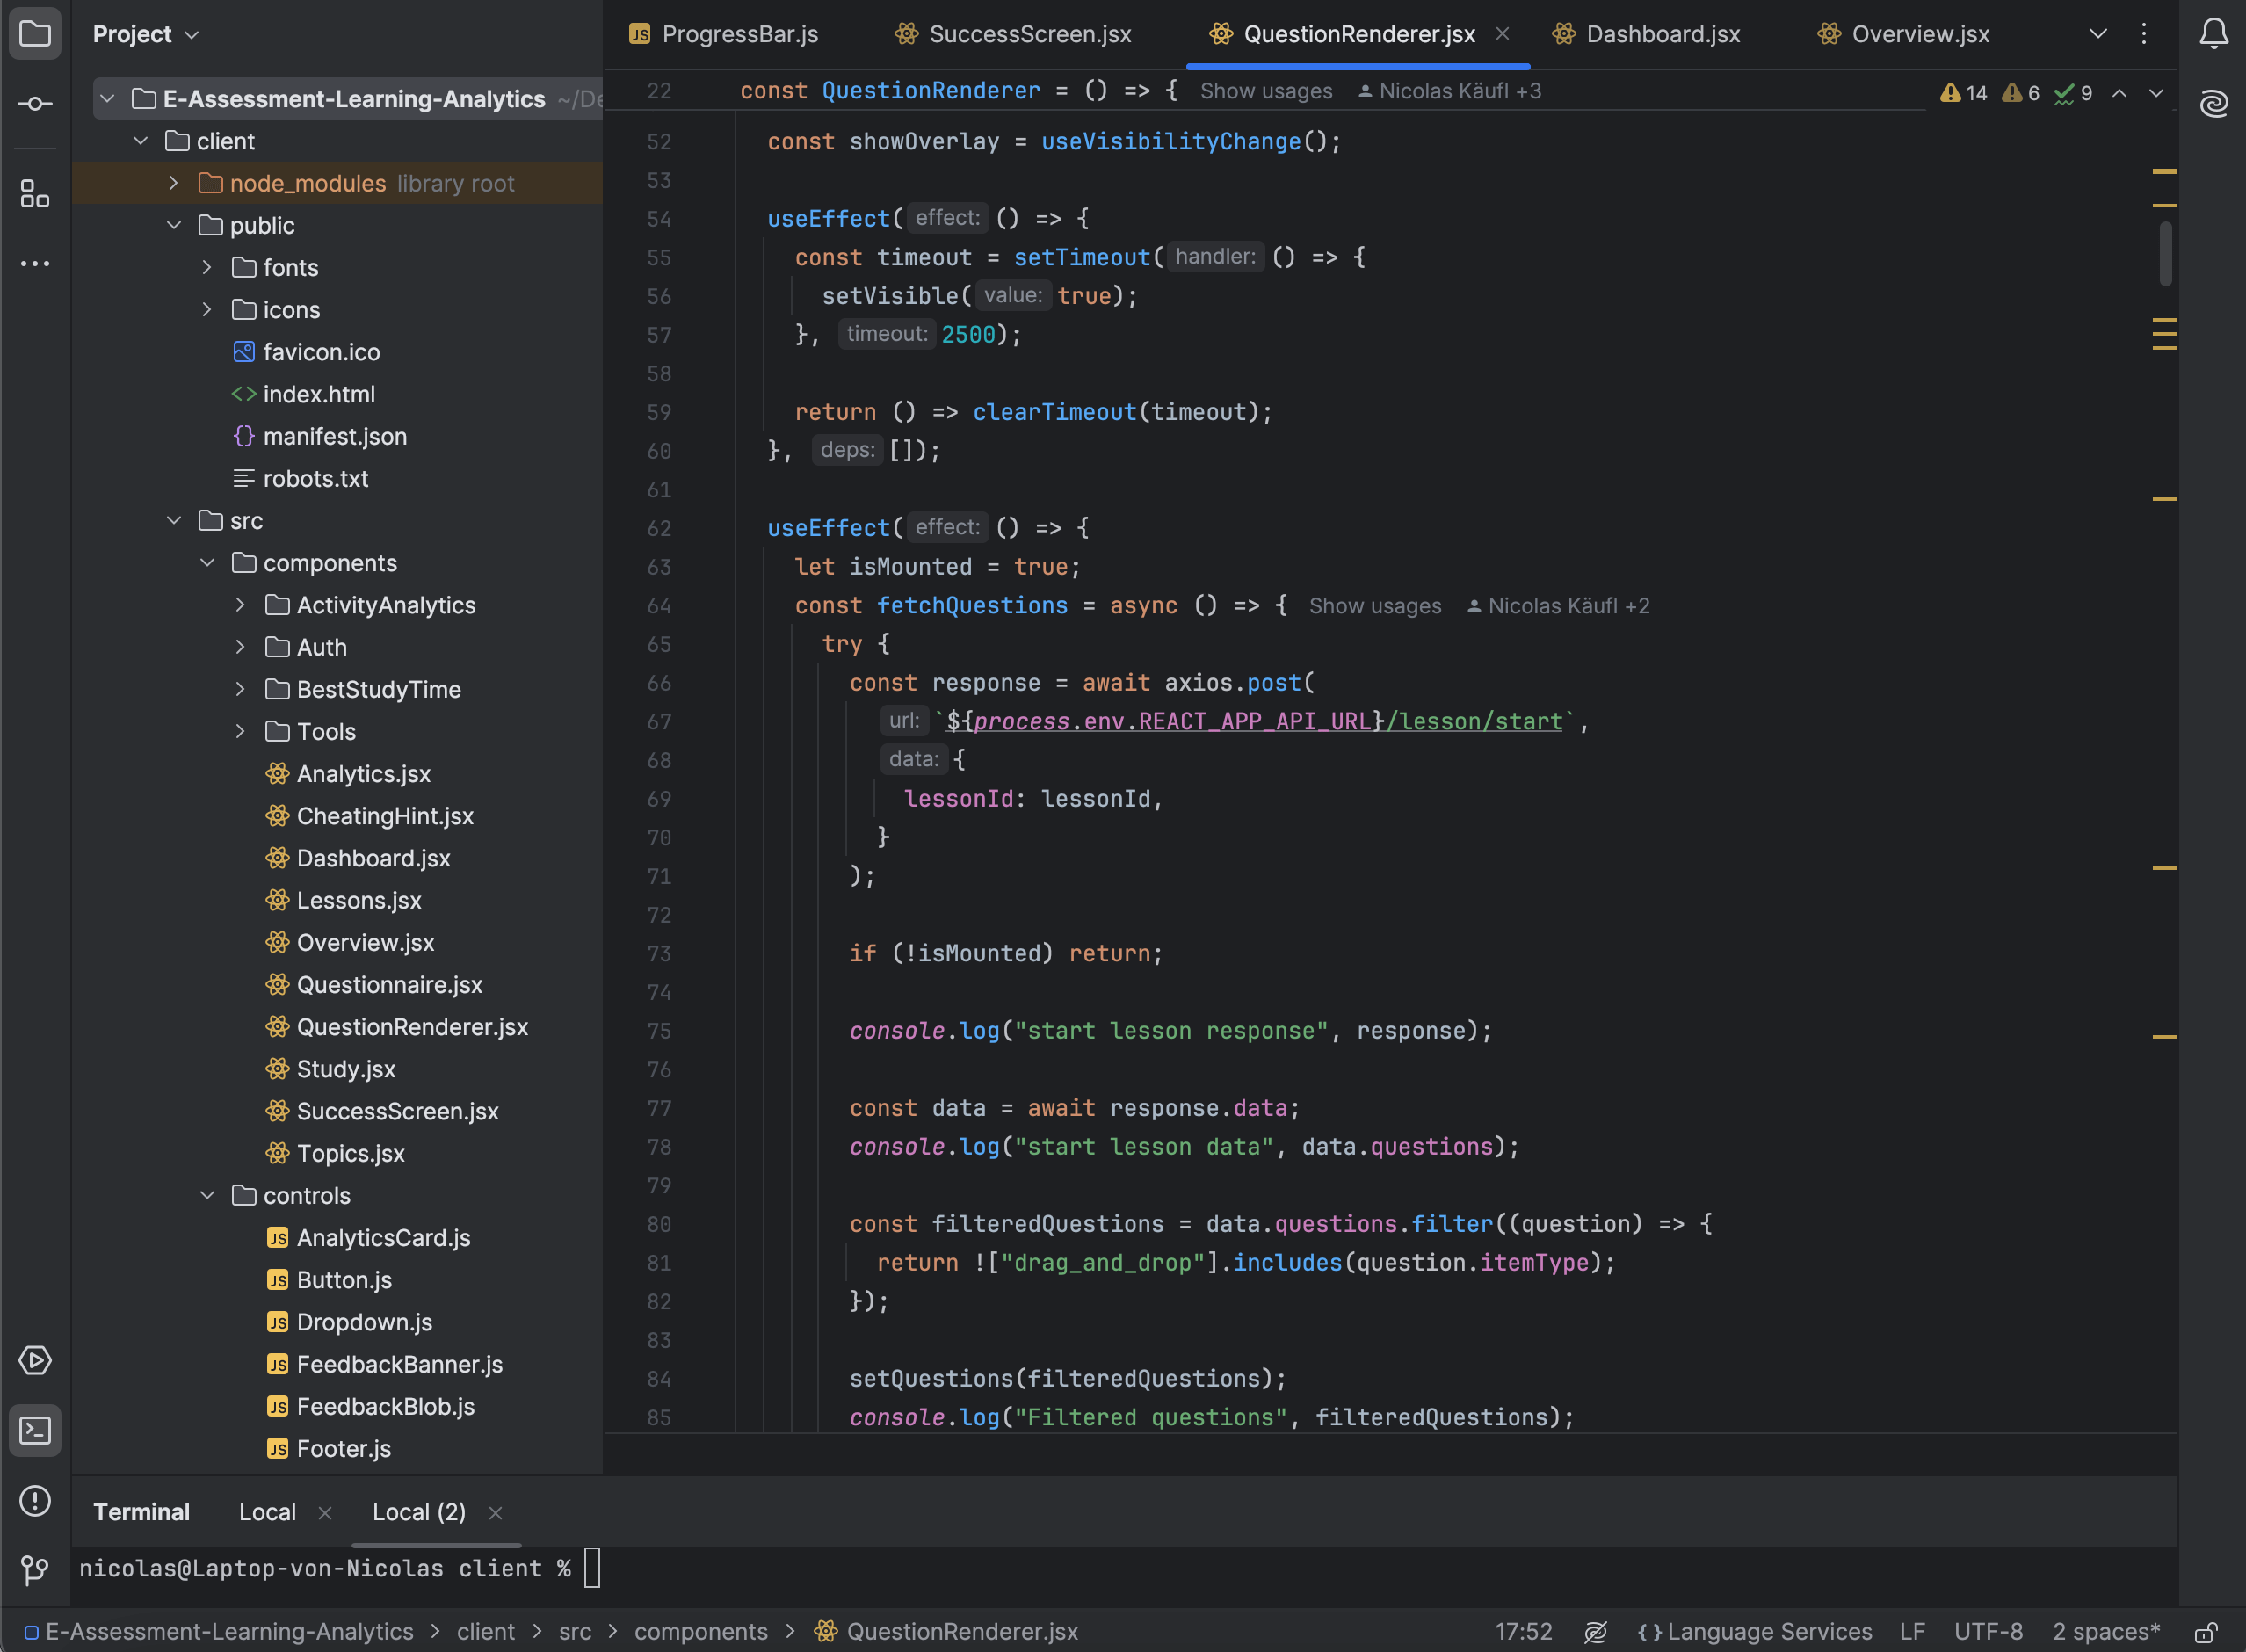Expand the BestStudyTime folder
The image size is (2246, 1652).
pyautogui.click(x=239, y=688)
